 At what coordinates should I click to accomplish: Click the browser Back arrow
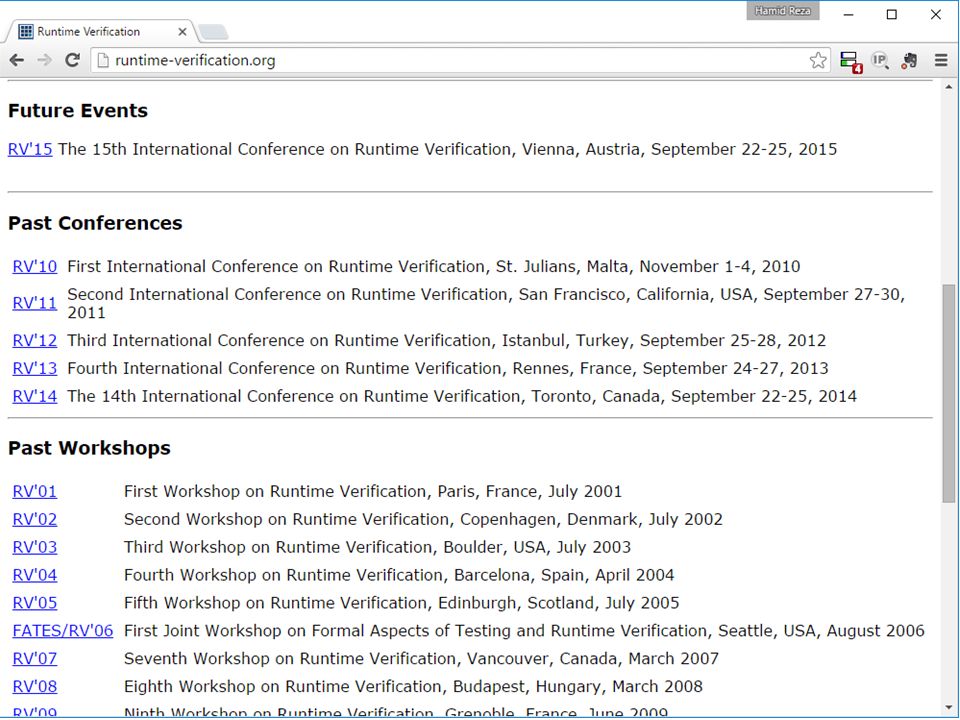coord(17,60)
